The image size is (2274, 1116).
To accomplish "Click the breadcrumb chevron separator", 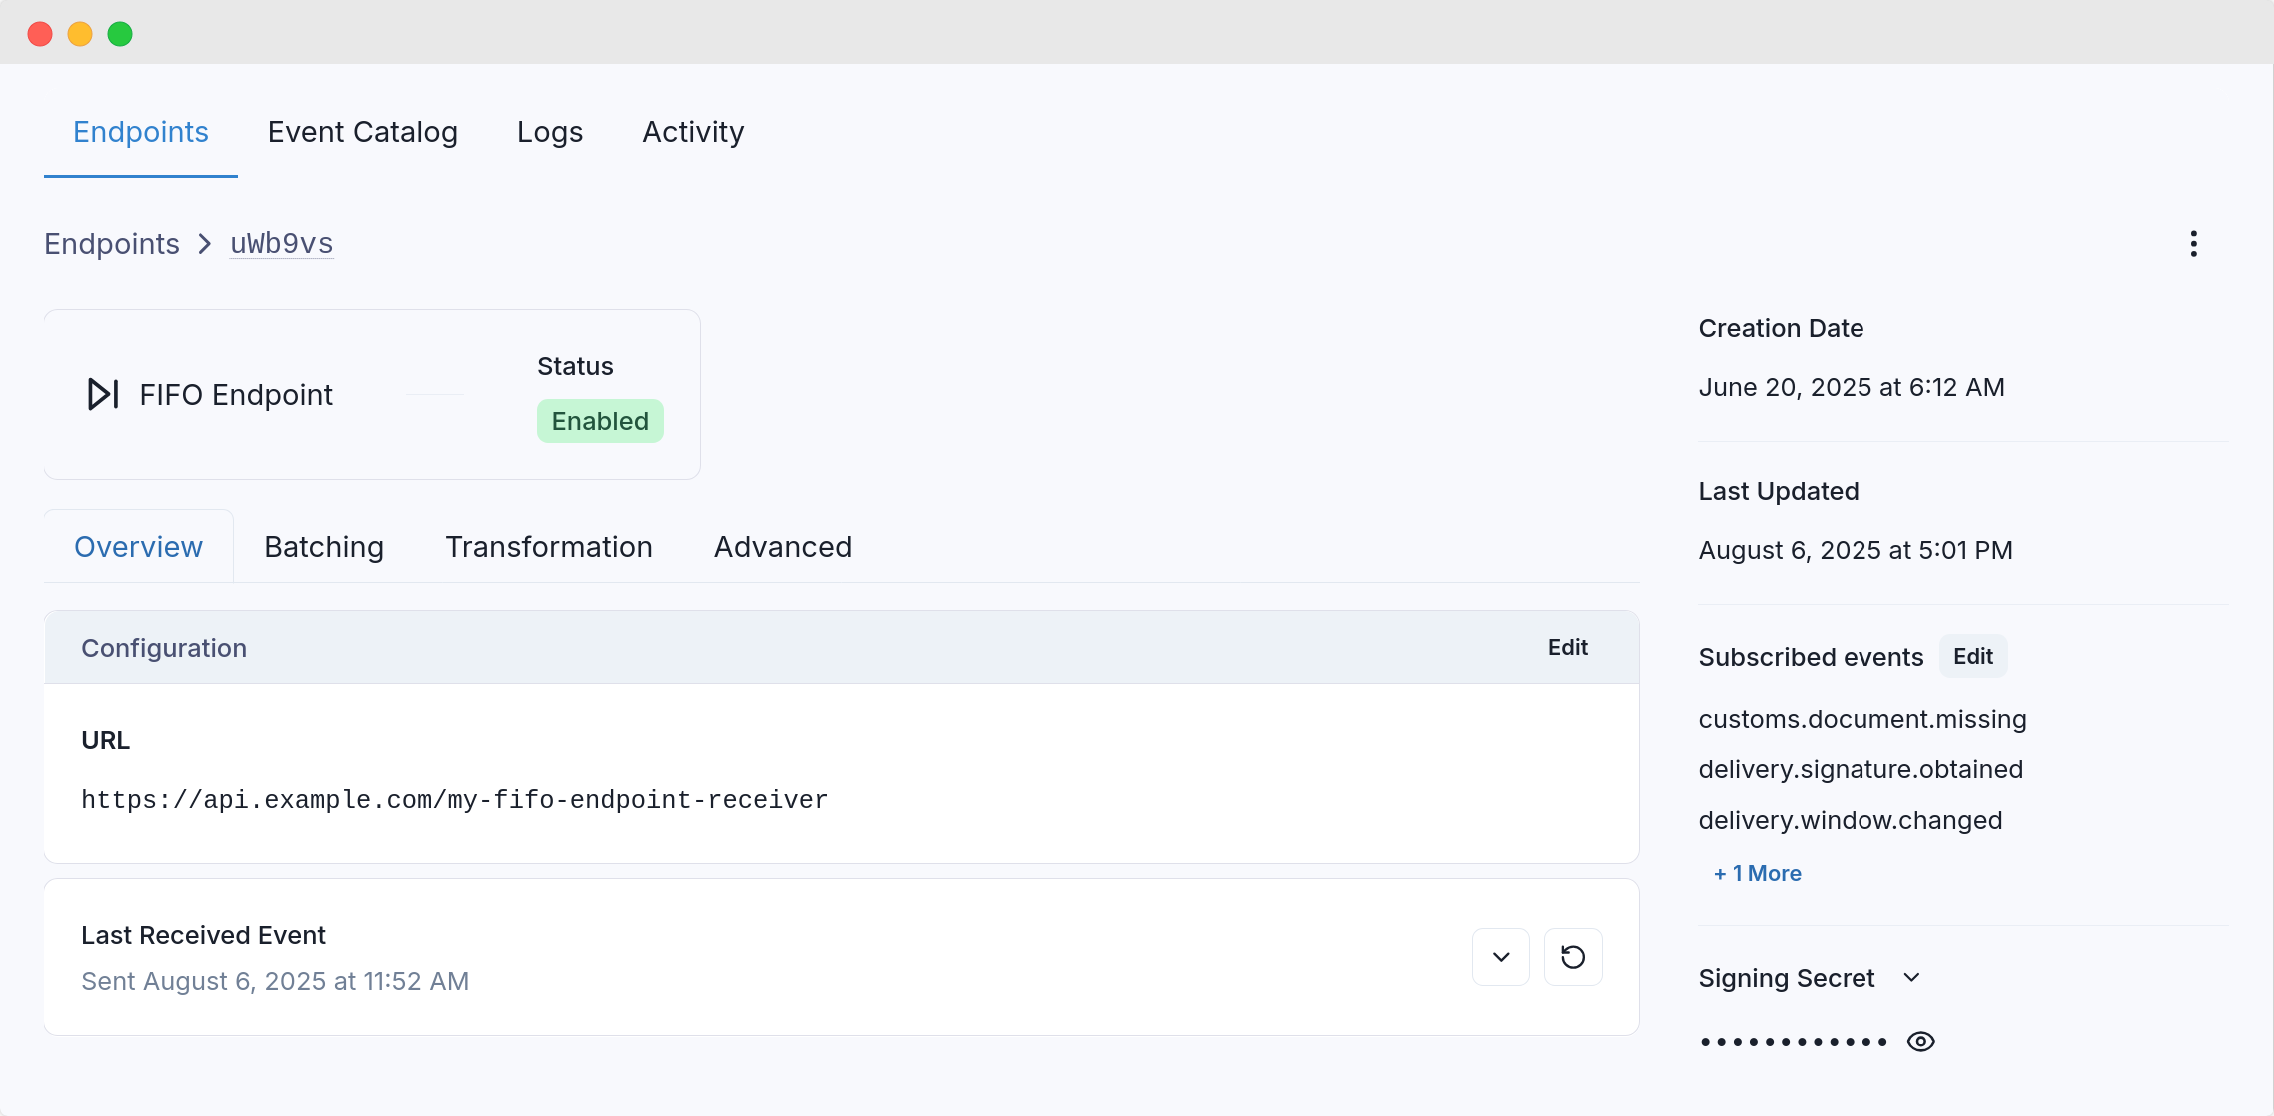I will tap(204, 243).
